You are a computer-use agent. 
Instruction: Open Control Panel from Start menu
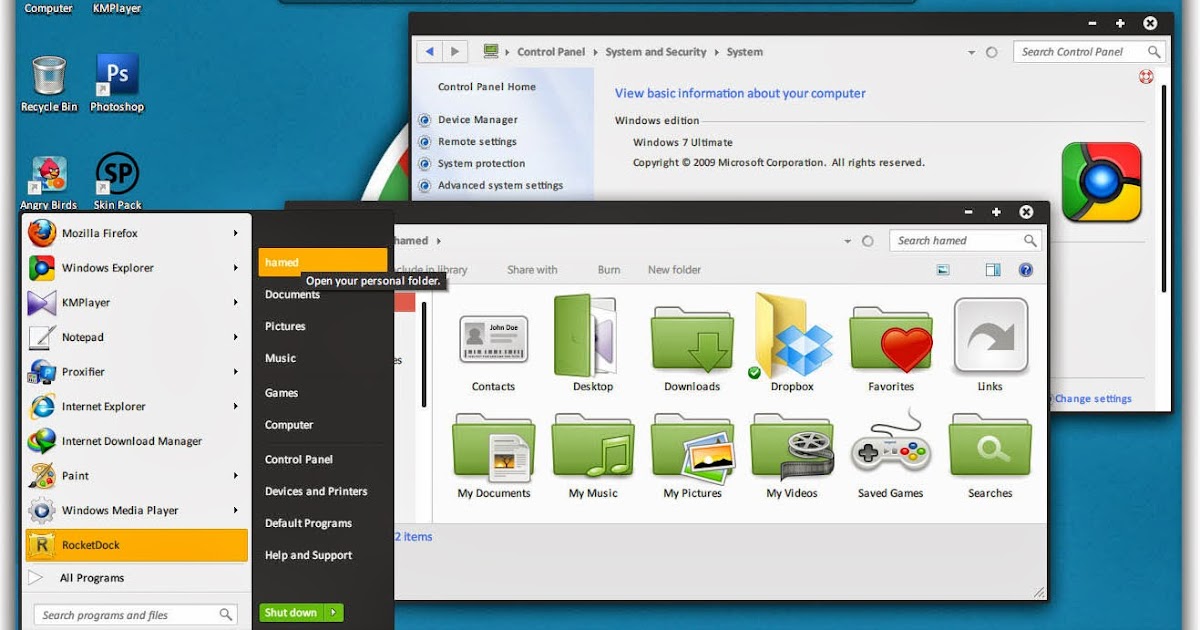tap(298, 460)
